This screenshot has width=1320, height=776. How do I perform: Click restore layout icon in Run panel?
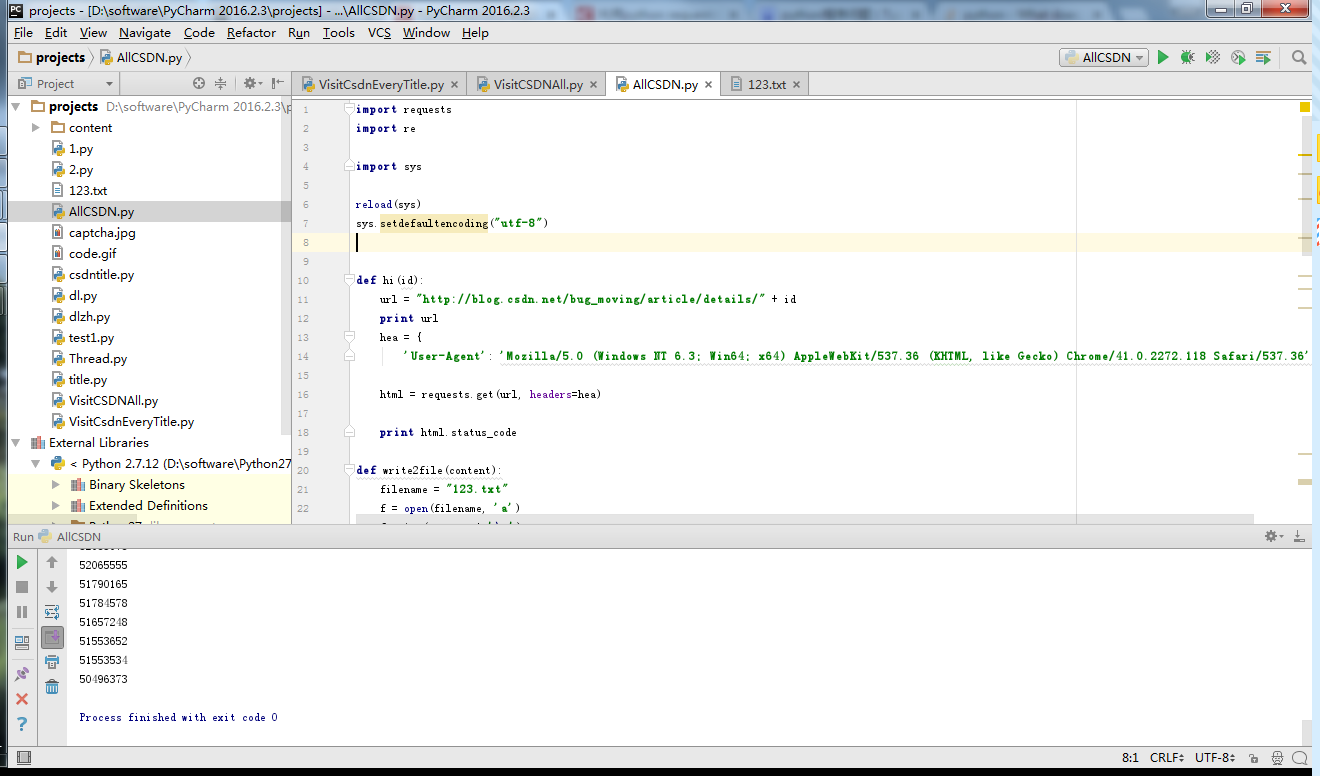(22, 642)
